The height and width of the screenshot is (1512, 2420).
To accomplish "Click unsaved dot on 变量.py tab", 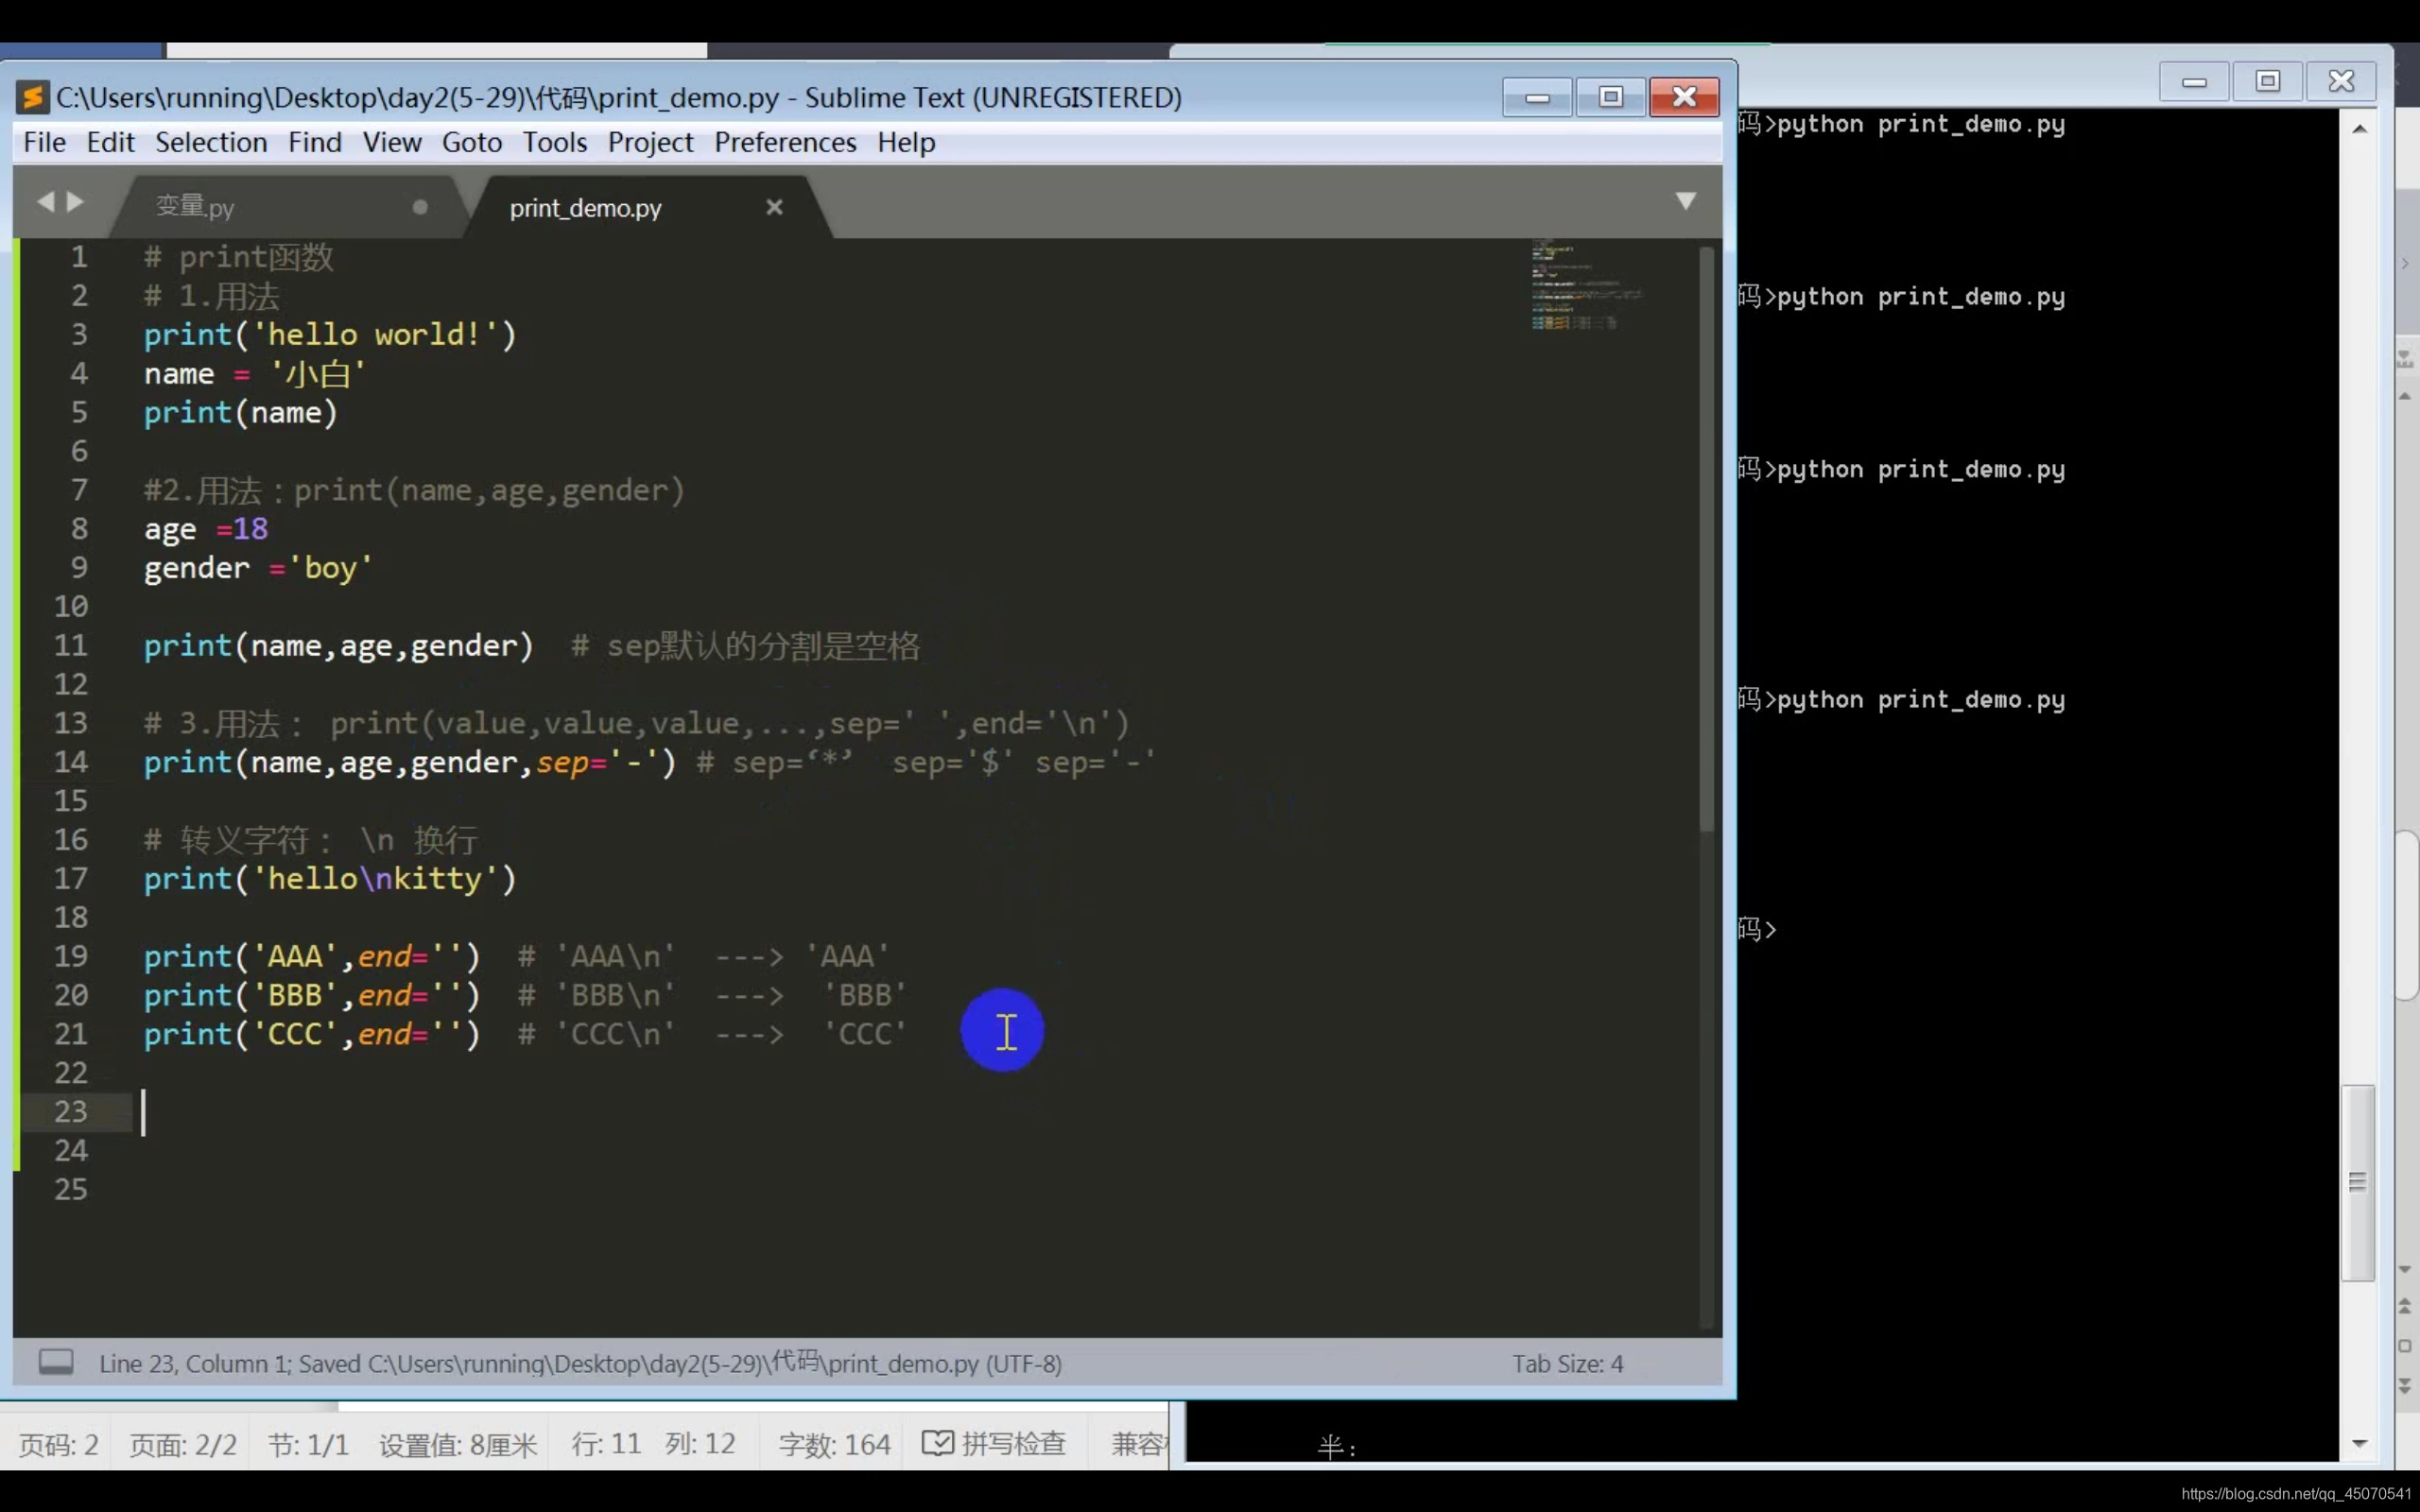I will [420, 207].
